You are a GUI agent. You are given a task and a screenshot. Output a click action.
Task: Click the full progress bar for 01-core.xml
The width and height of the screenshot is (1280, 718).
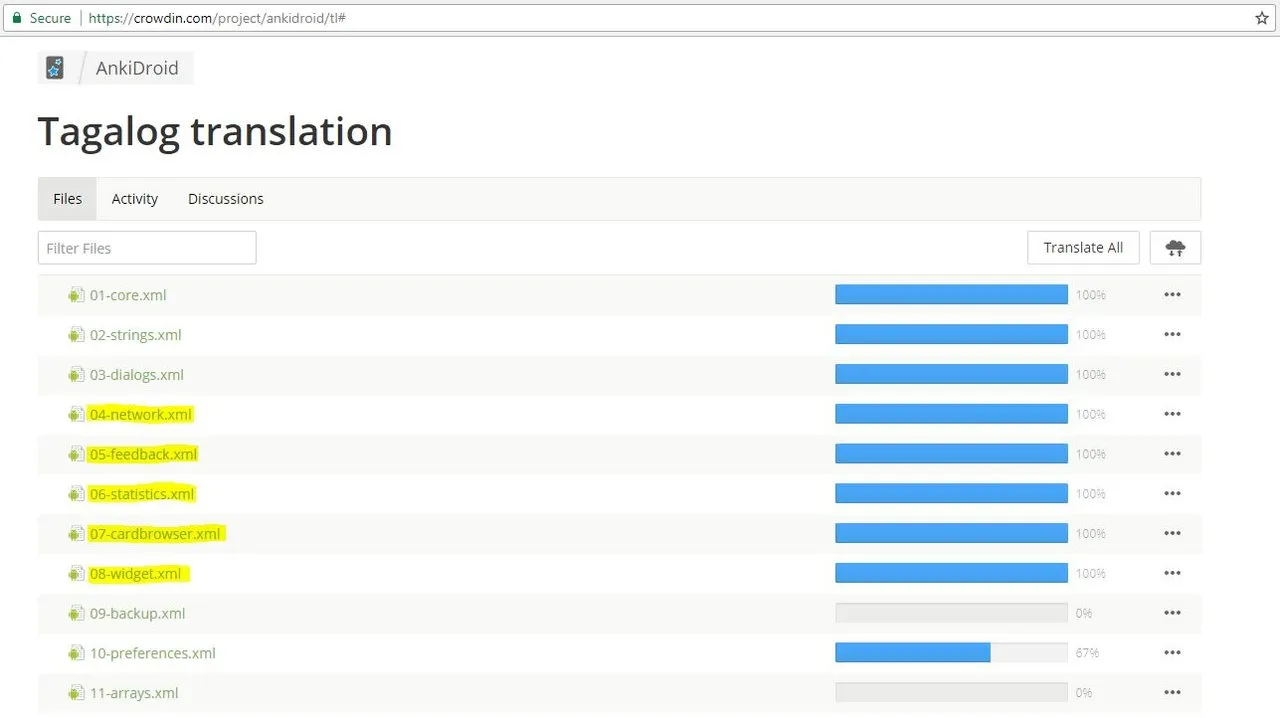point(951,295)
